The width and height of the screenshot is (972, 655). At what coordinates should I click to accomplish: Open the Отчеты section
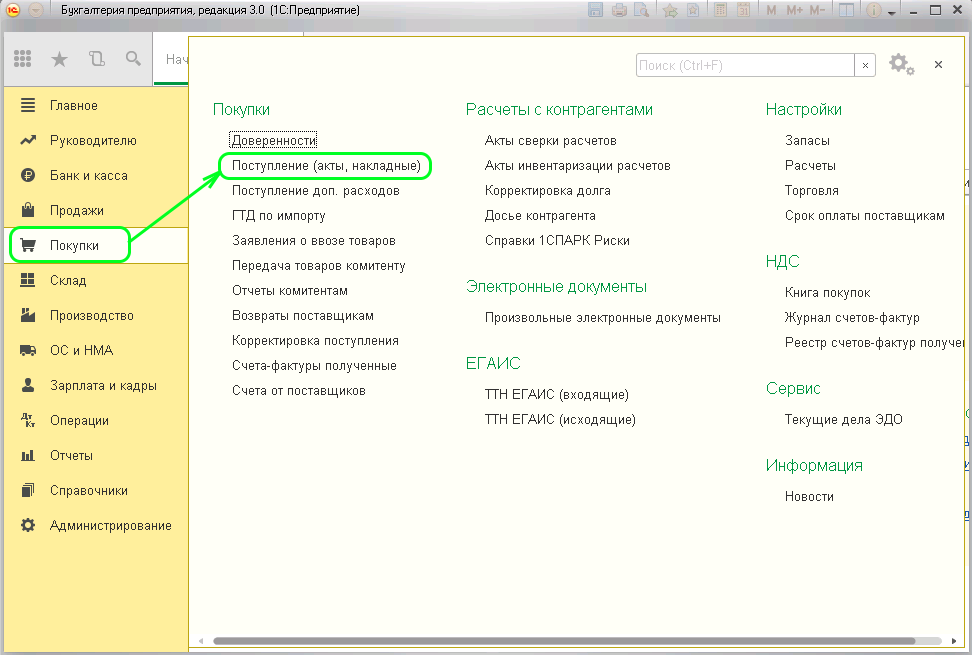(96, 455)
